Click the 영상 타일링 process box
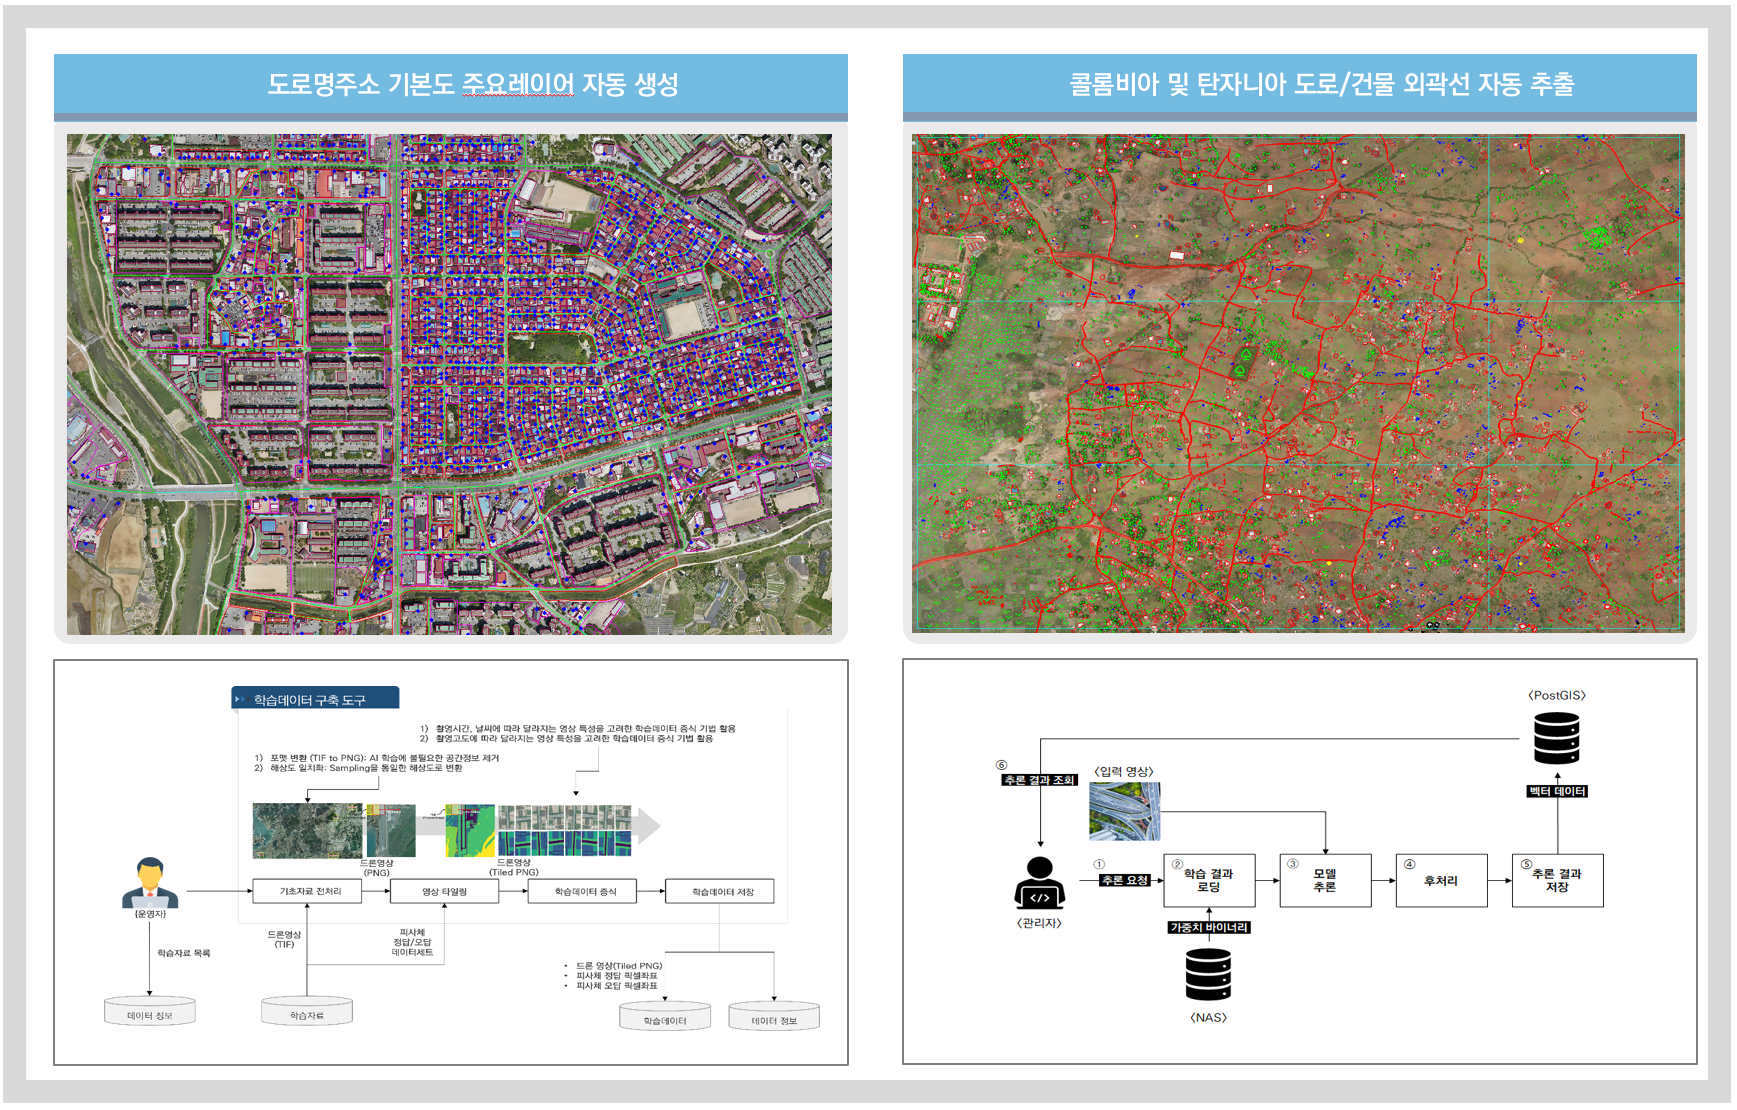Screen dimensions: 1737x1110 click(444, 891)
